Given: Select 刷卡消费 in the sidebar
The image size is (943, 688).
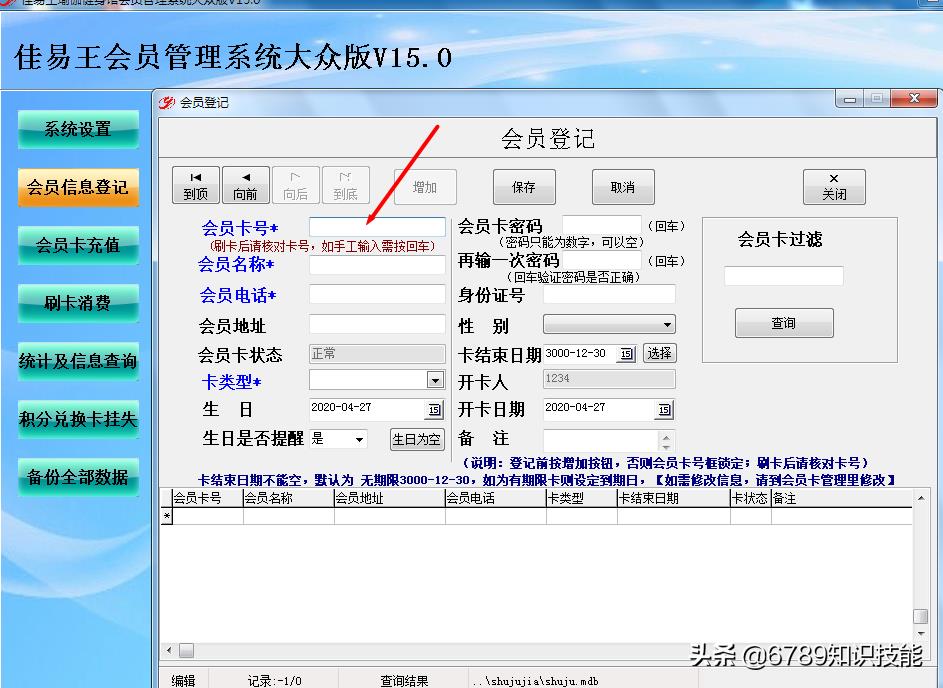Looking at the screenshot, I should [78, 303].
